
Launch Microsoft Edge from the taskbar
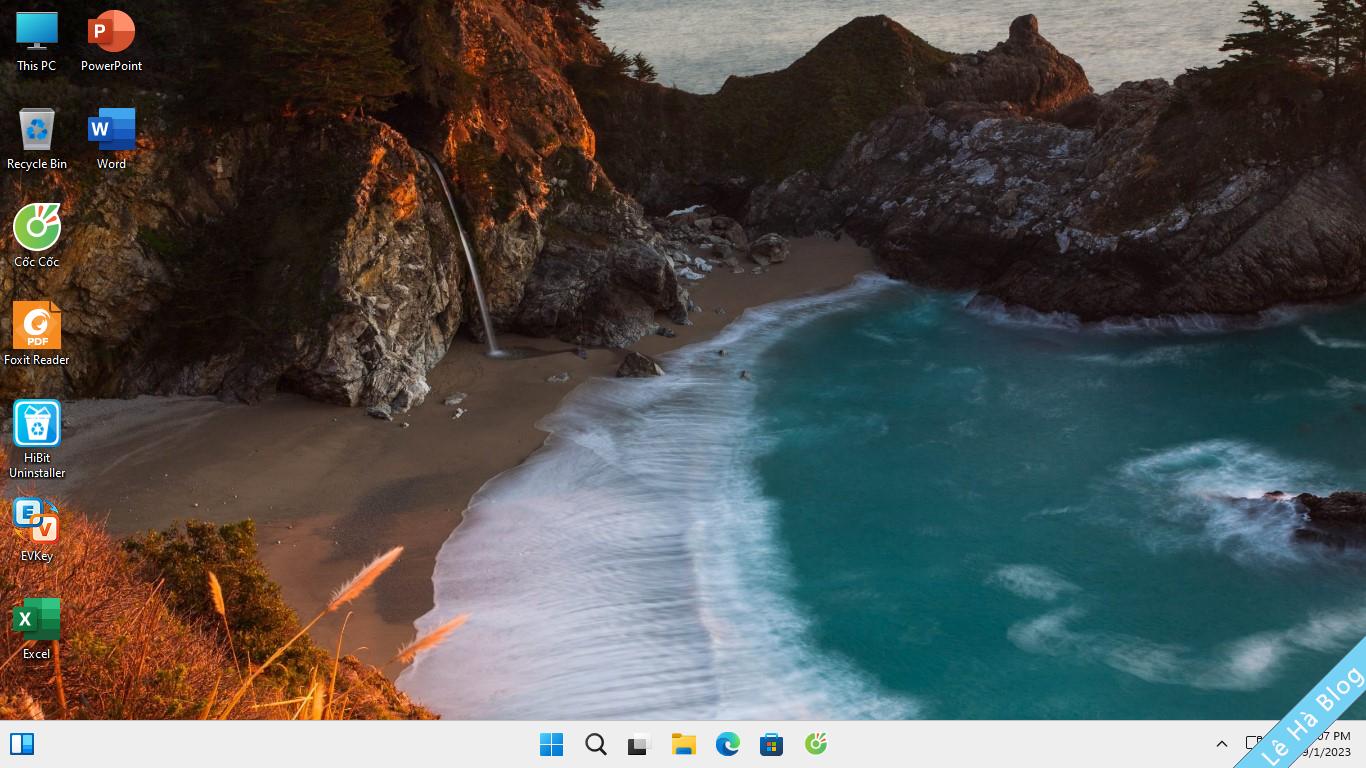tap(727, 744)
